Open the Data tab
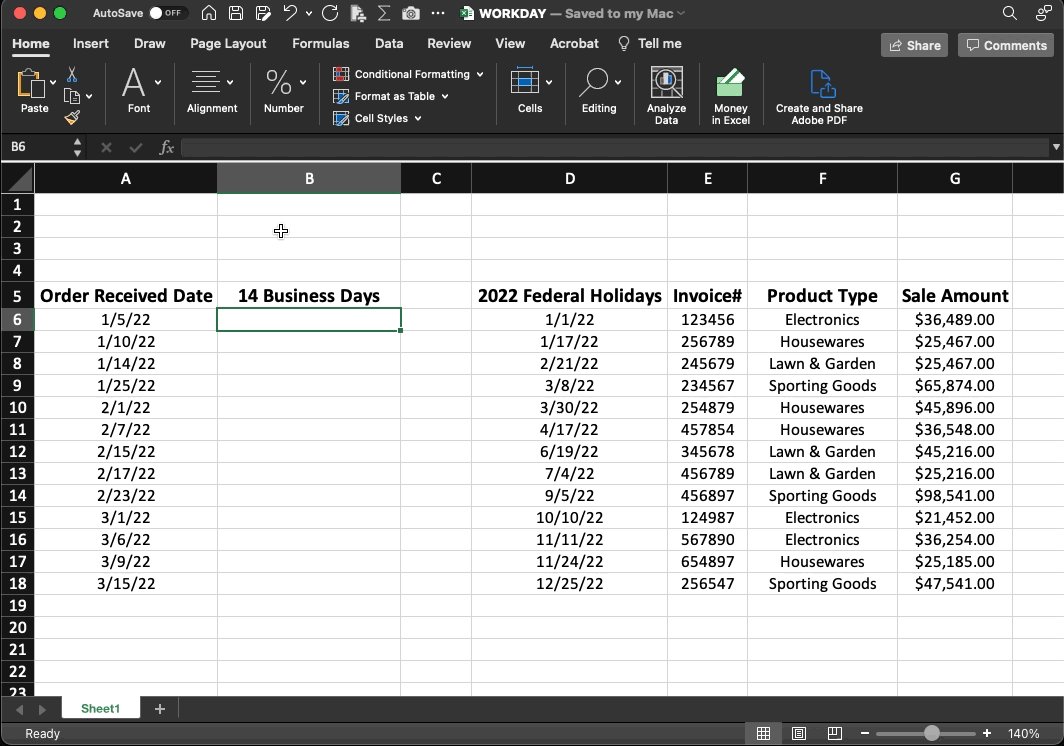 click(x=389, y=43)
